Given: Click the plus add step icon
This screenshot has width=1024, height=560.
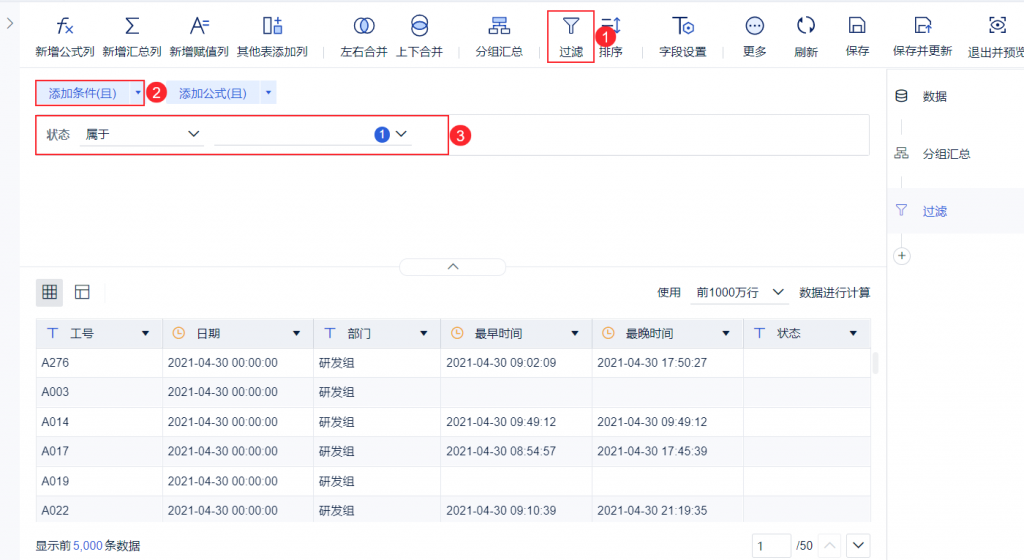Looking at the screenshot, I should (x=902, y=256).
